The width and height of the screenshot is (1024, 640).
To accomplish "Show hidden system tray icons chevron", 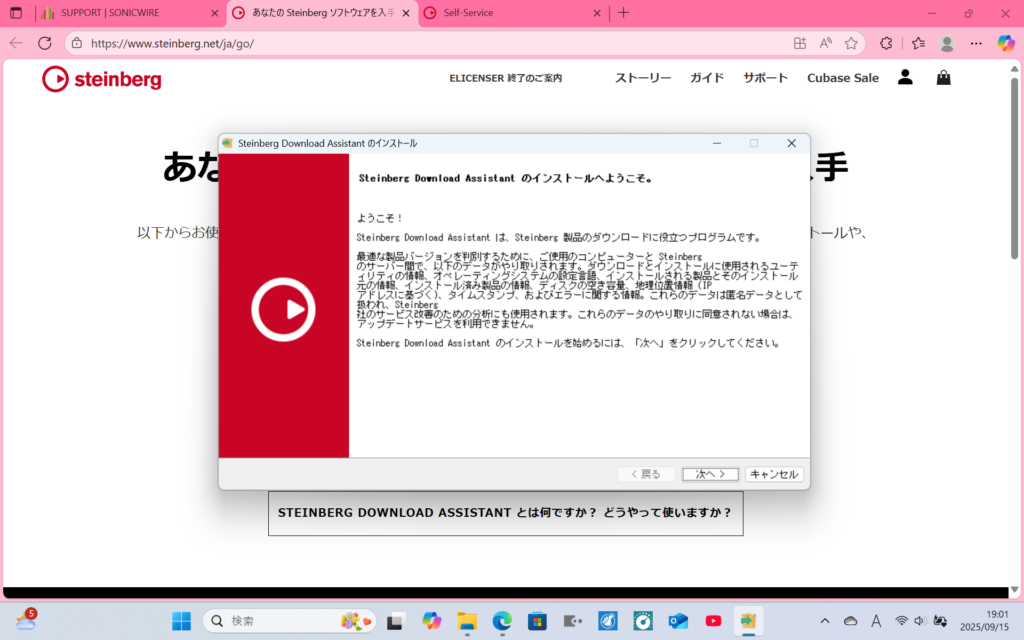I will [x=825, y=621].
